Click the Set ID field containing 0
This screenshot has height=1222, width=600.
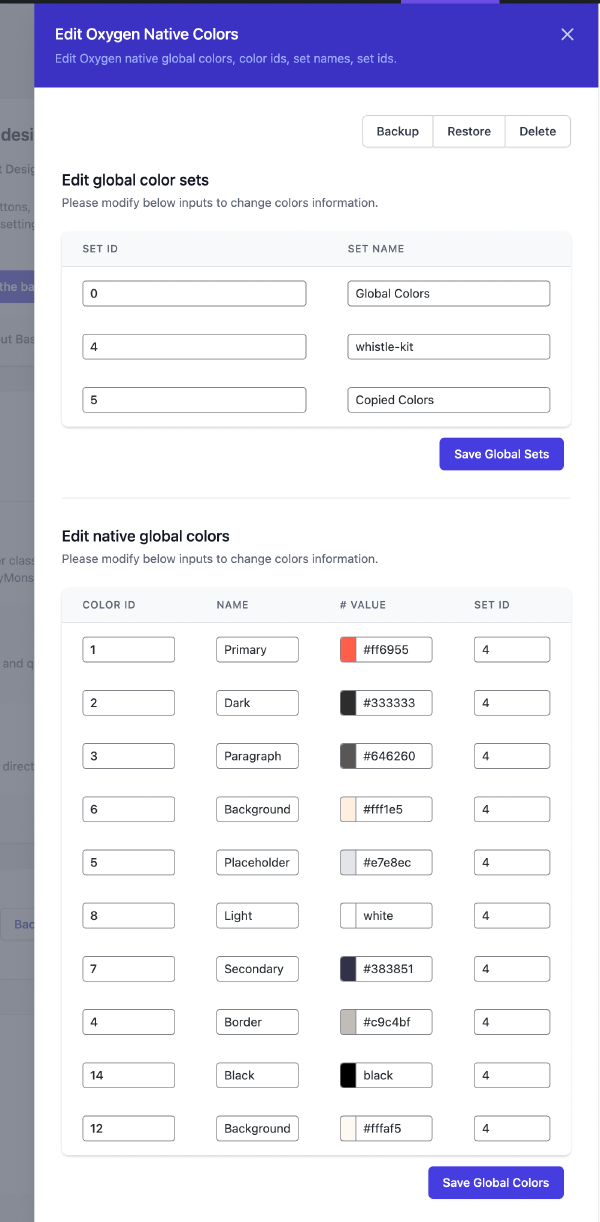193,293
